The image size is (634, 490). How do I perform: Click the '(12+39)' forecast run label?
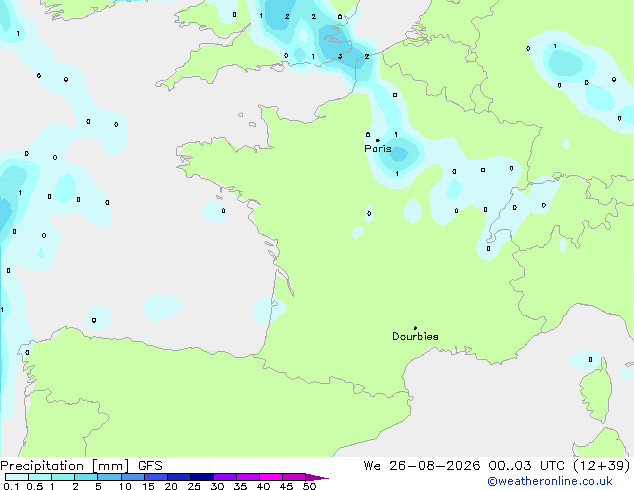point(602,466)
